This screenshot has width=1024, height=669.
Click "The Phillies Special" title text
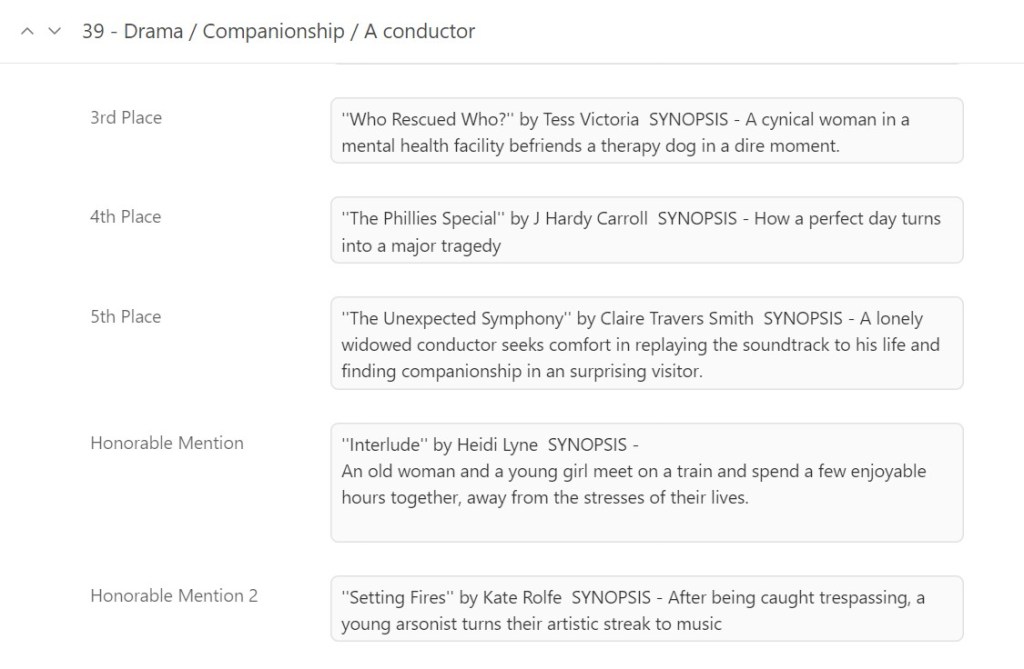click(420, 219)
